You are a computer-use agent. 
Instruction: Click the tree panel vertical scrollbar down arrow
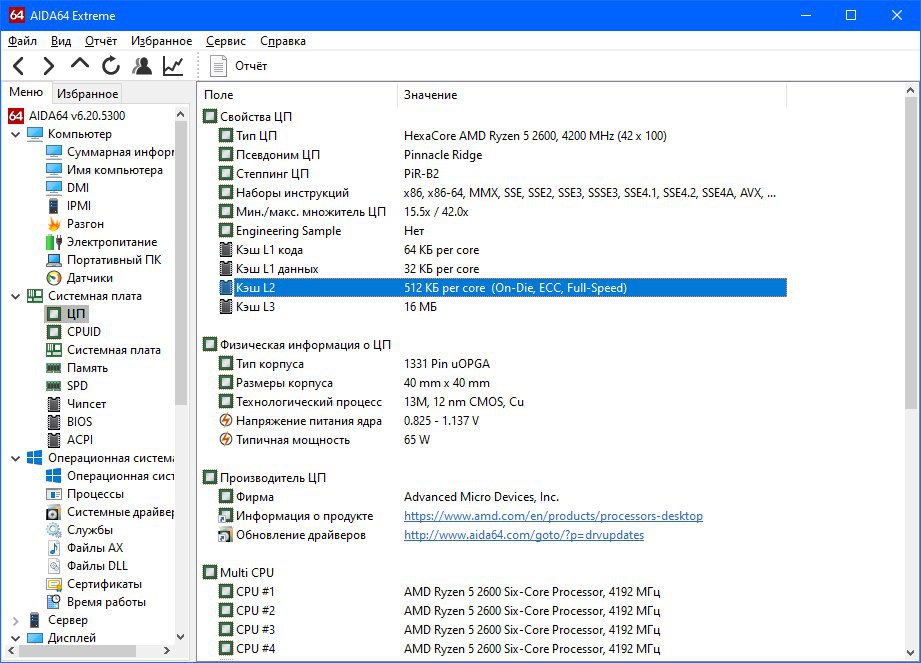(180, 637)
